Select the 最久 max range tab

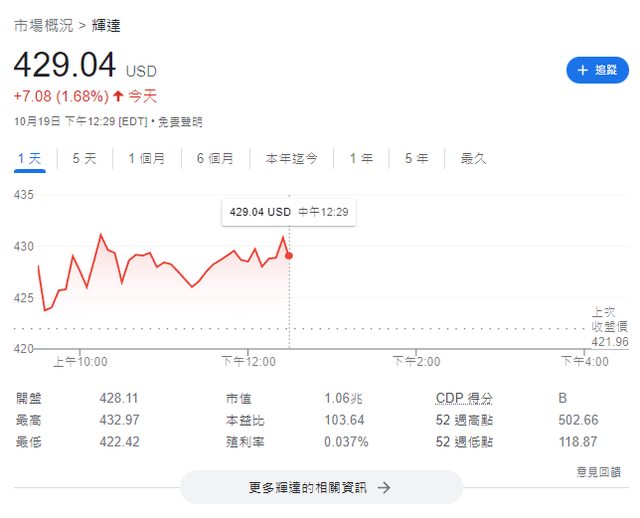click(473, 158)
